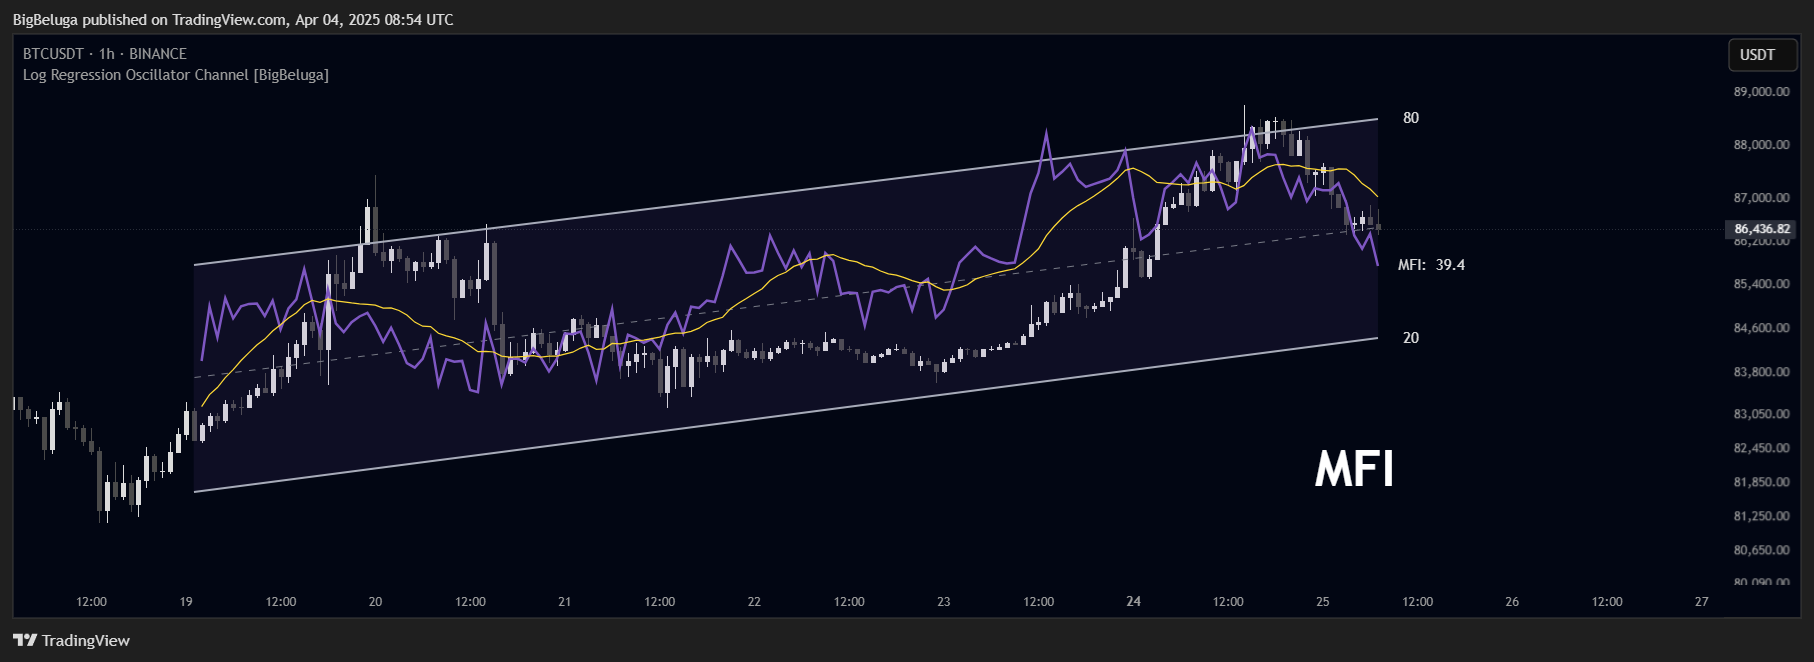
Task: Click the 81,850.00 price axis label
Action: click(1761, 482)
